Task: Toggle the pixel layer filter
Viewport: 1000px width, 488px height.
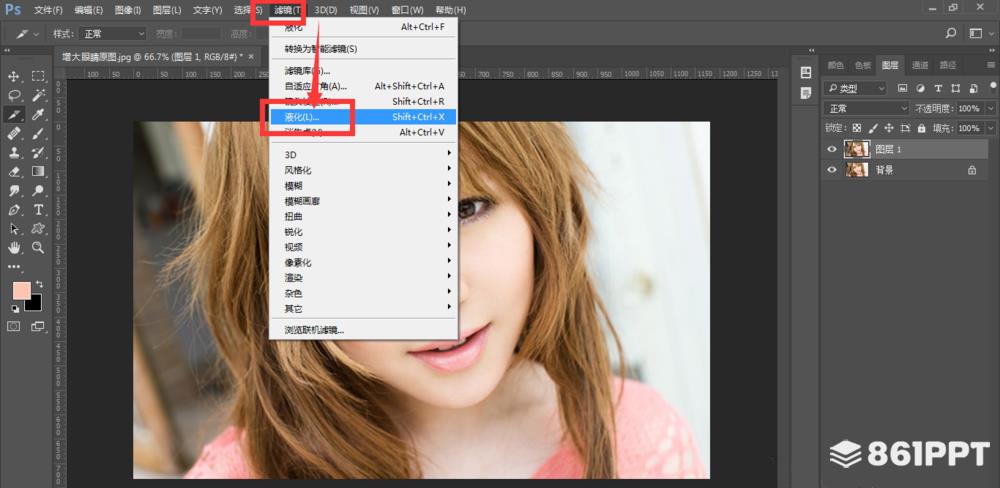Action: (x=902, y=88)
